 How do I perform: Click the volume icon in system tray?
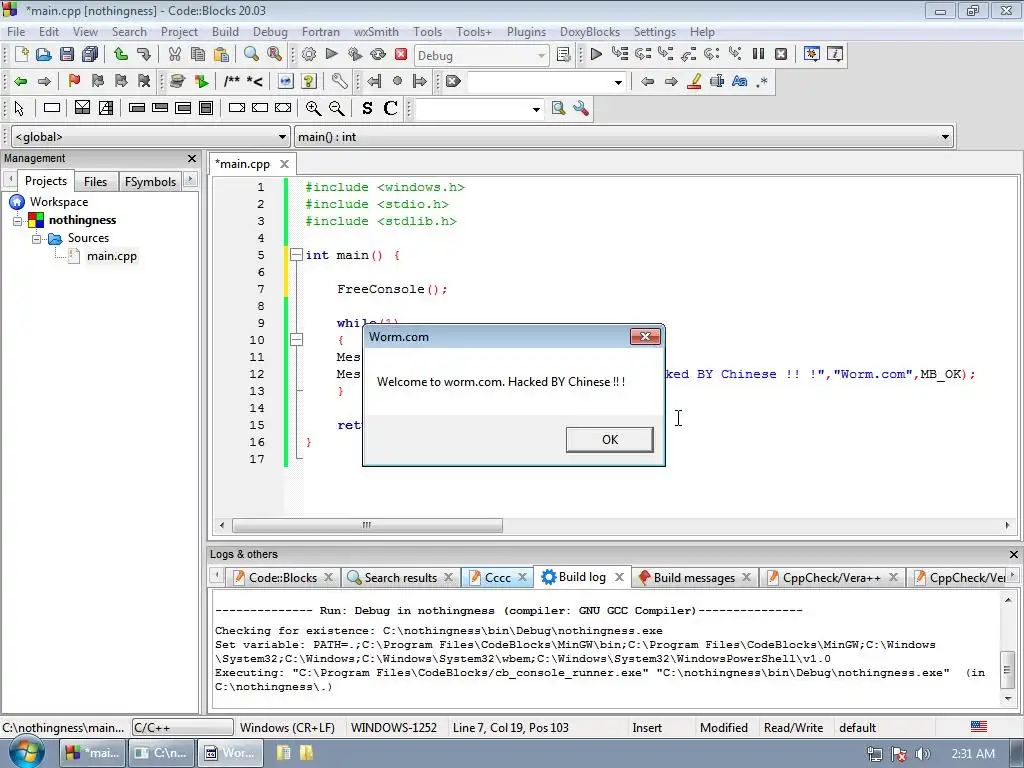point(923,754)
